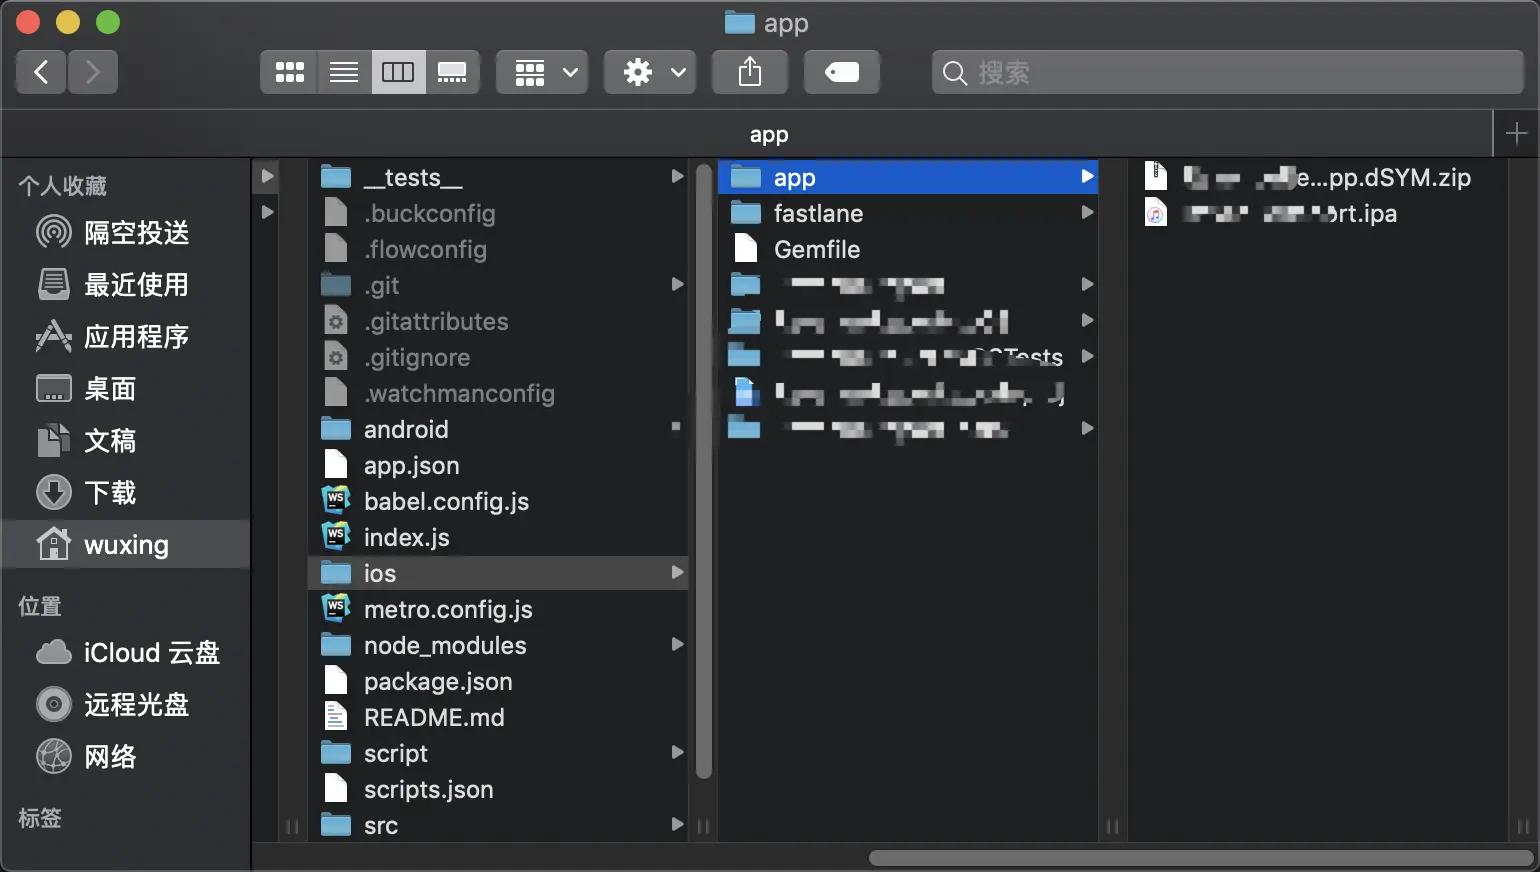Select the .git folder
This screenshot has width=1540, height=872.
tap(498, 285)
